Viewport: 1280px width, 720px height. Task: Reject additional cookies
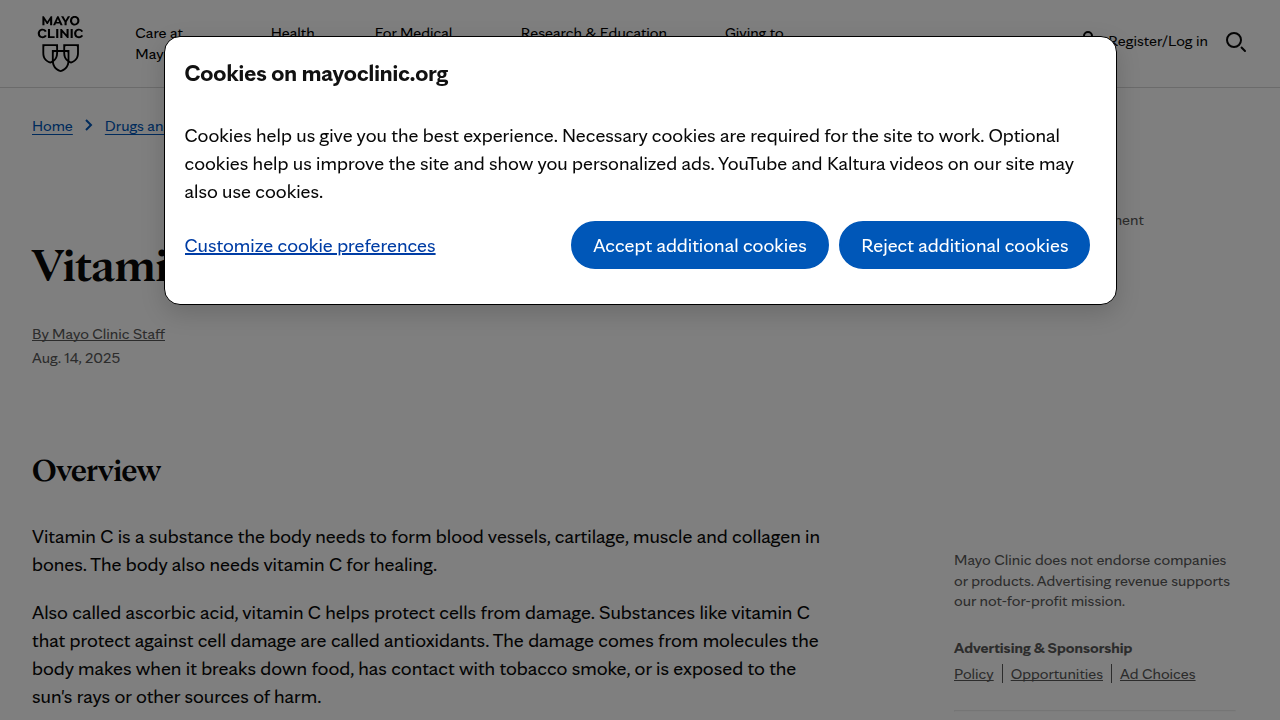[964, 245]
